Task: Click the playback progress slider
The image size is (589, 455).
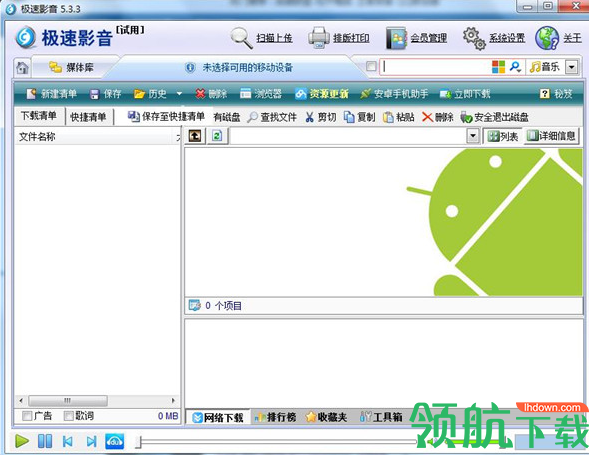Action: tap(278, 442)
